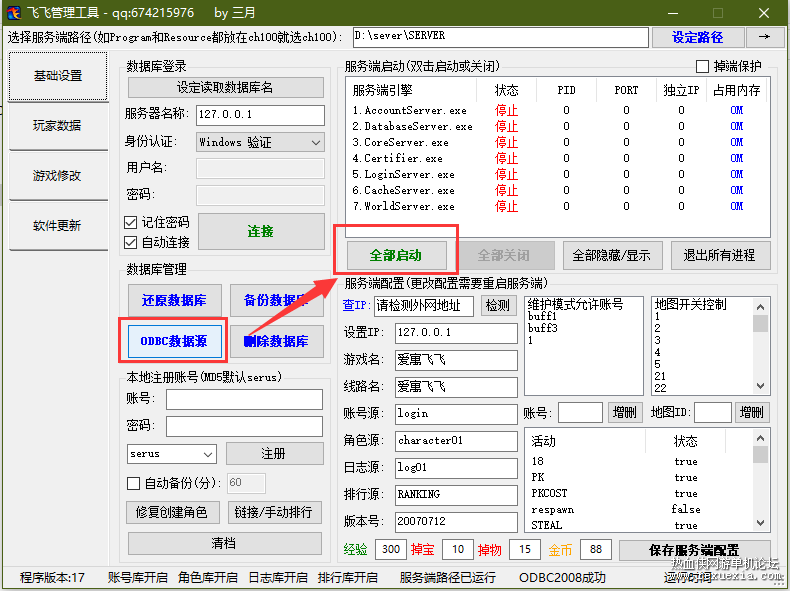790x591 pixels.
Task: Select 5.LoginServer.exe row in engine list
Action: point(558,174)
